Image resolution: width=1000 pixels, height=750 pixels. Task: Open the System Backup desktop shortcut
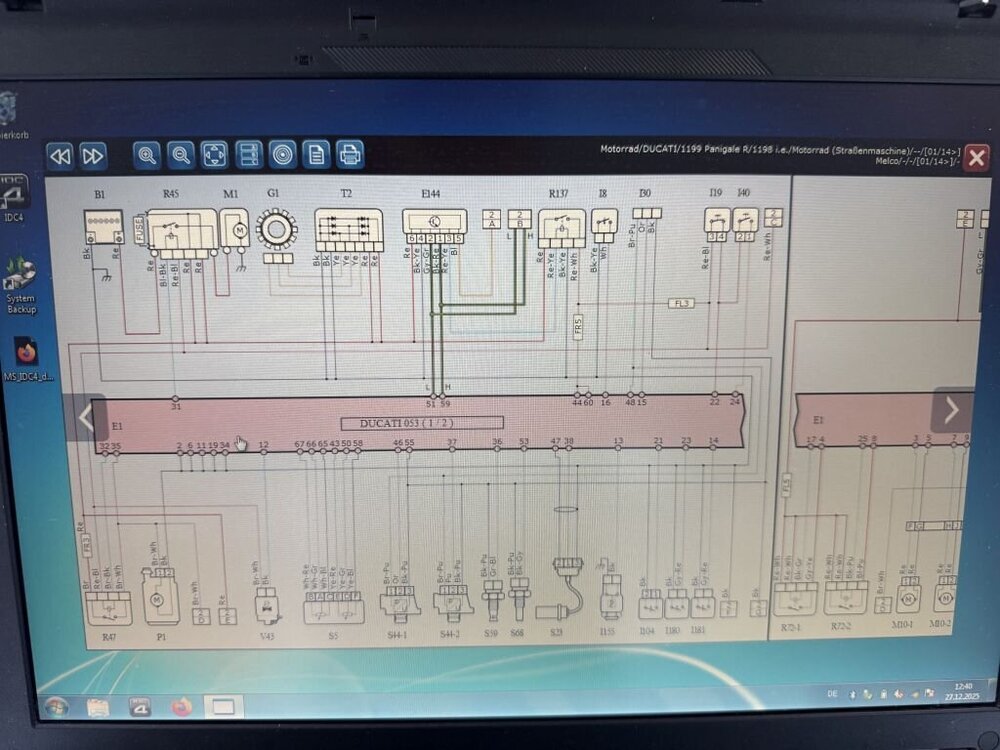(x=21, y=286)
